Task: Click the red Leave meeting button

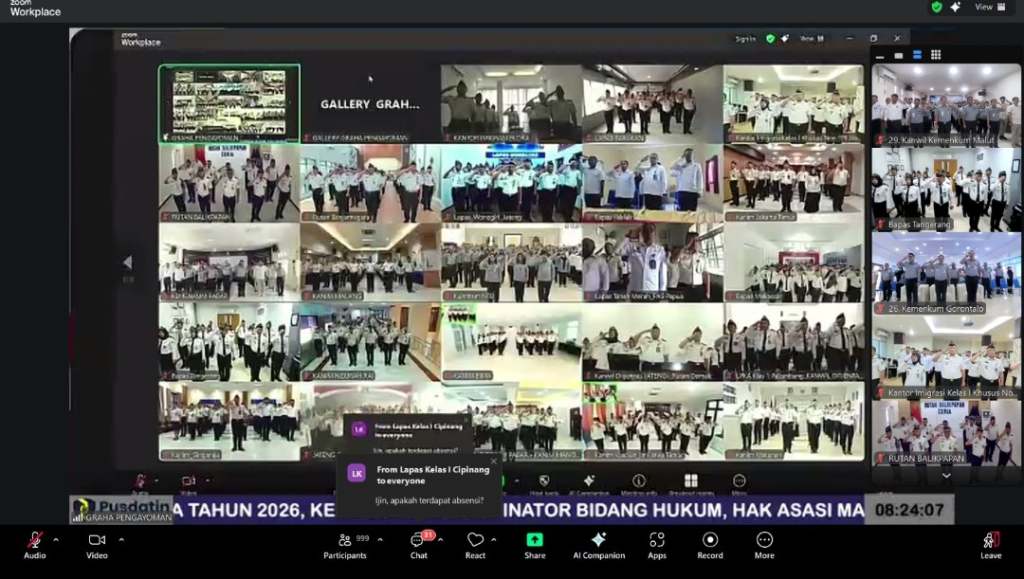Action: pos(991,541)
